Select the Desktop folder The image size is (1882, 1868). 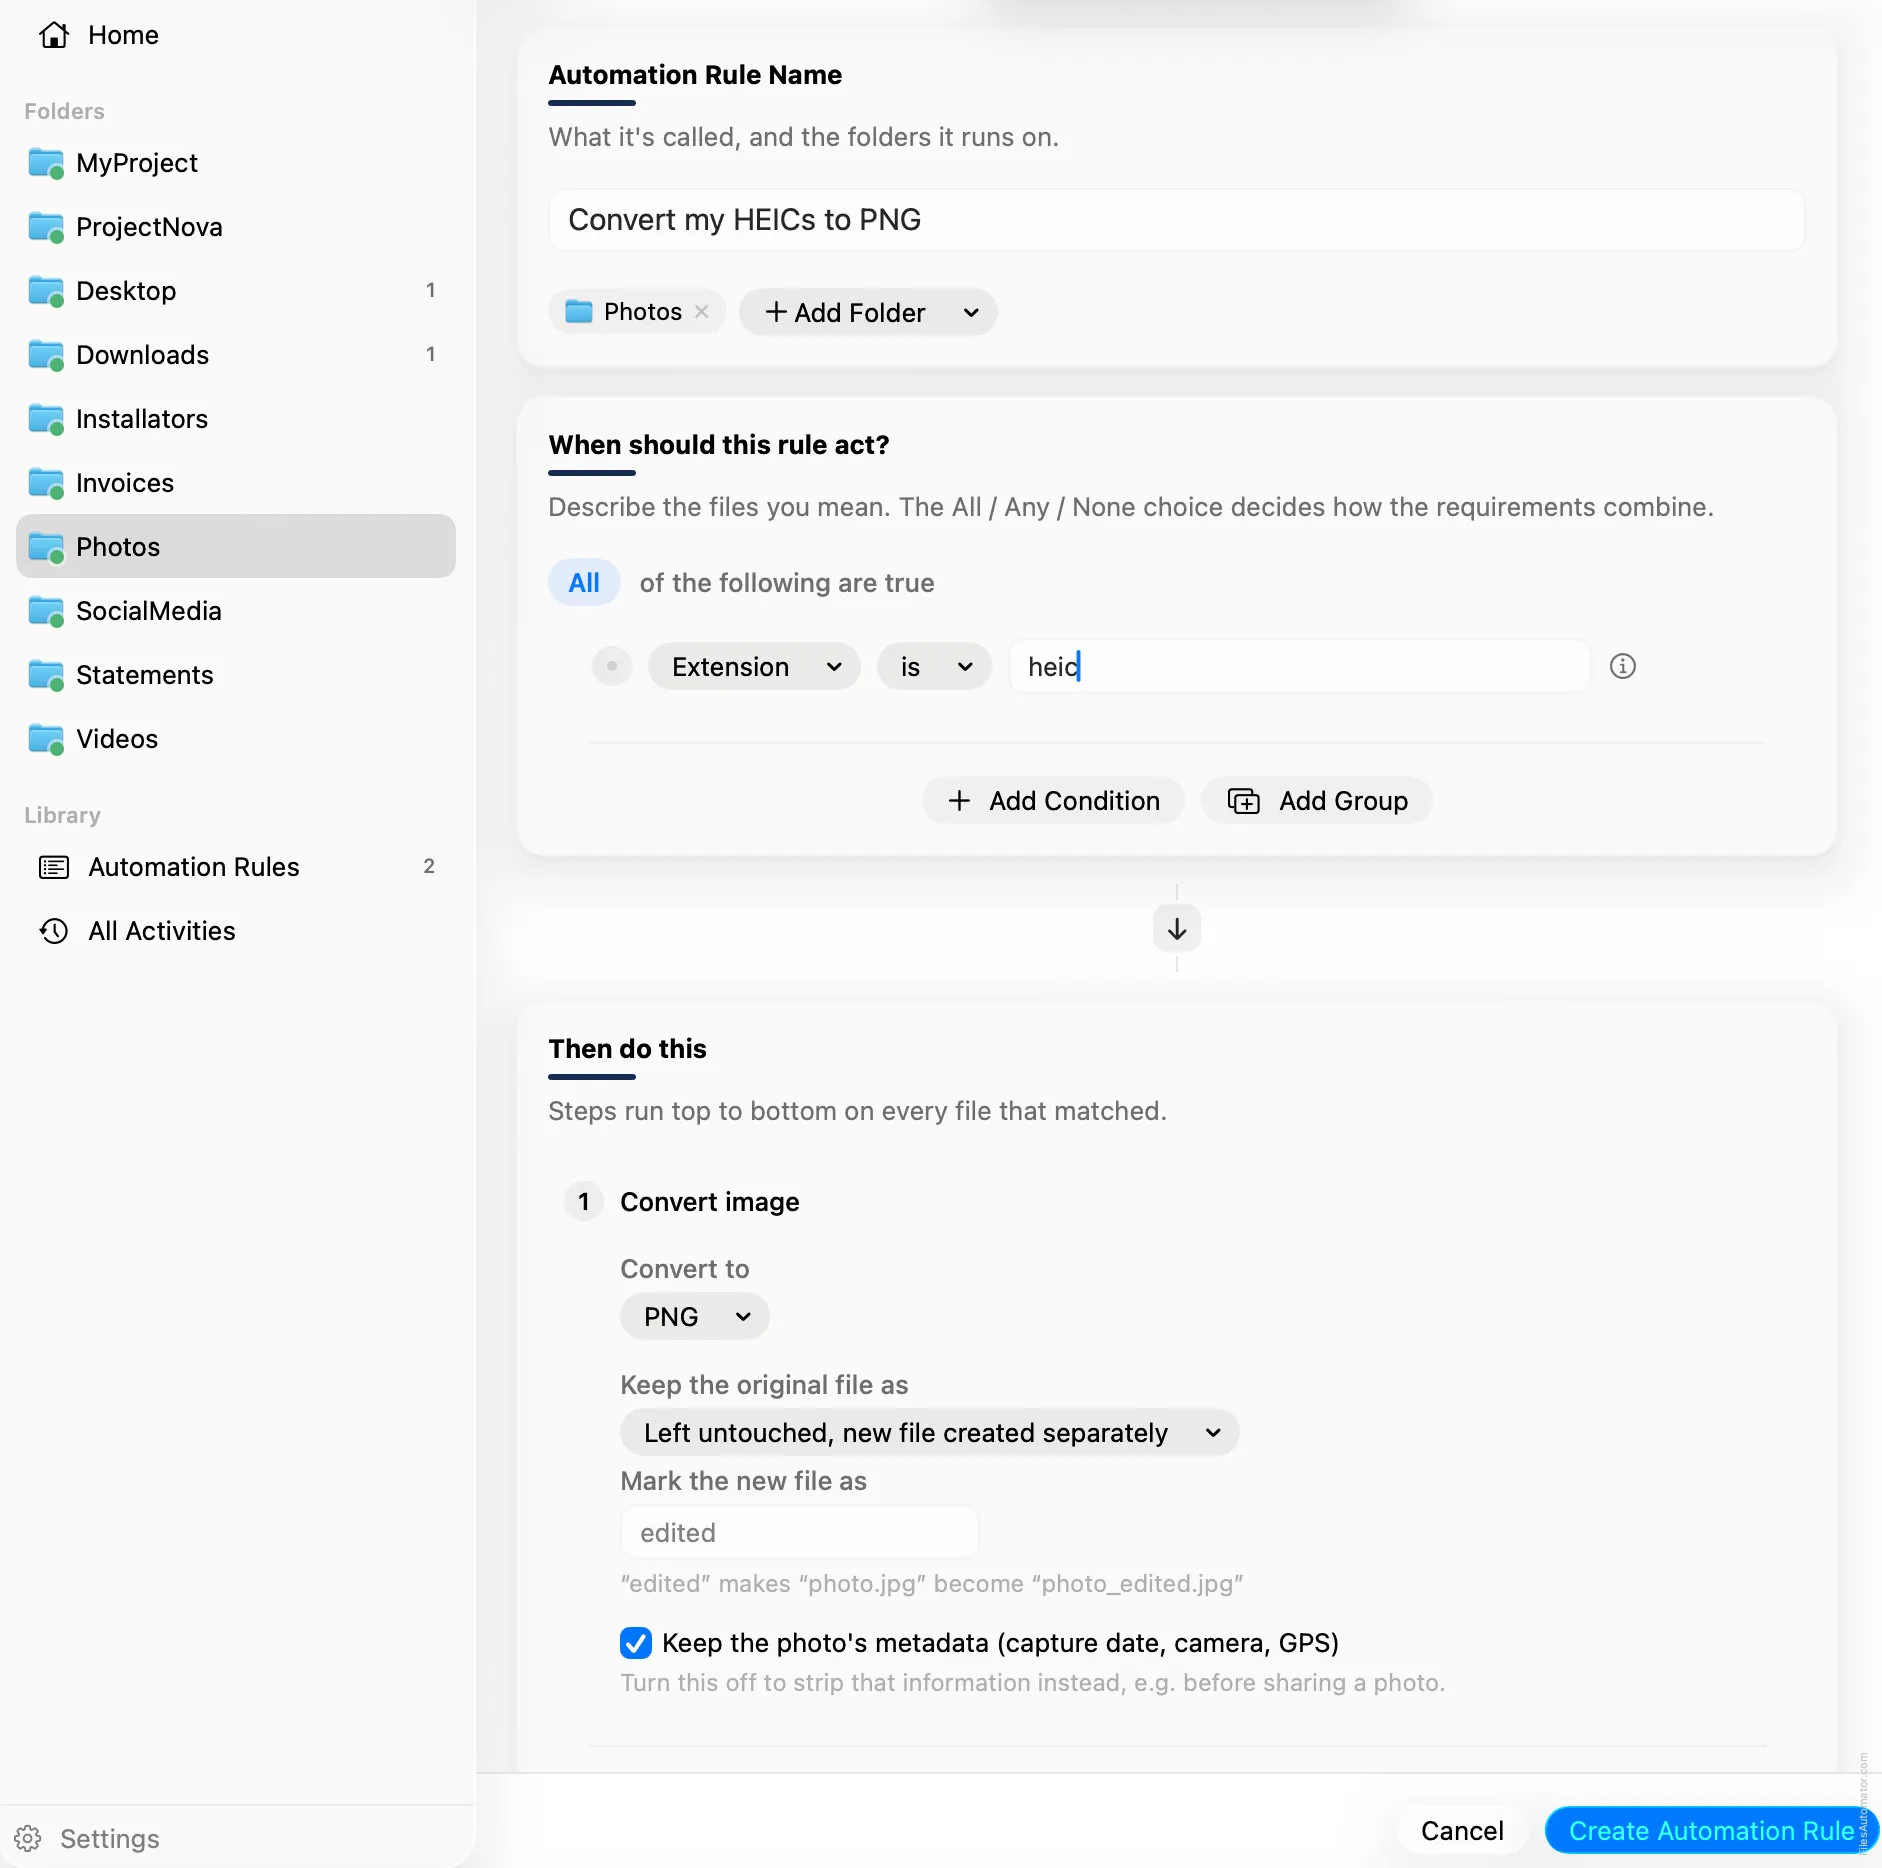[x=236, y=291]
